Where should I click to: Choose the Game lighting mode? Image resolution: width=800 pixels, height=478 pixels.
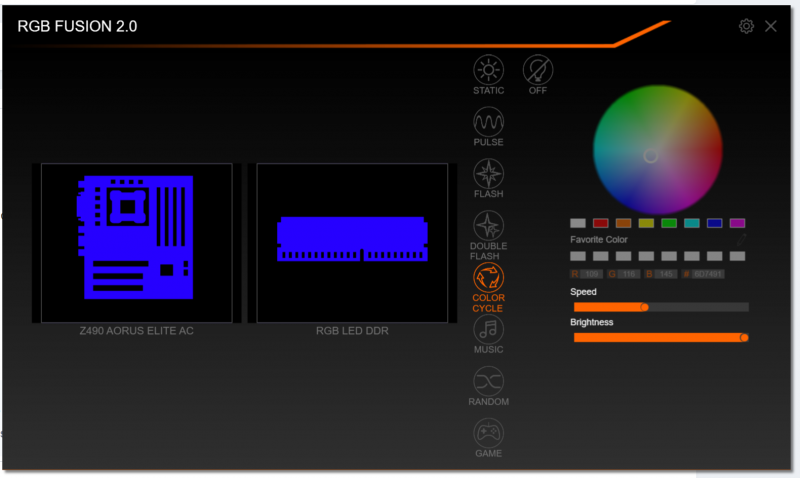click(x=489, y=433)
